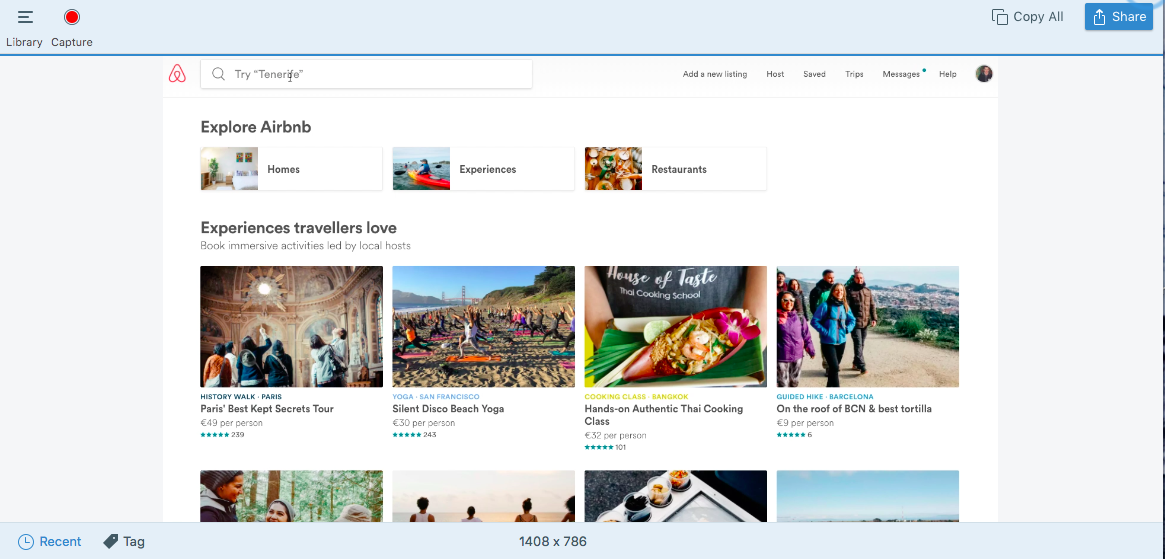Click the star rating with 243 reviews

[x=415, y=435]
